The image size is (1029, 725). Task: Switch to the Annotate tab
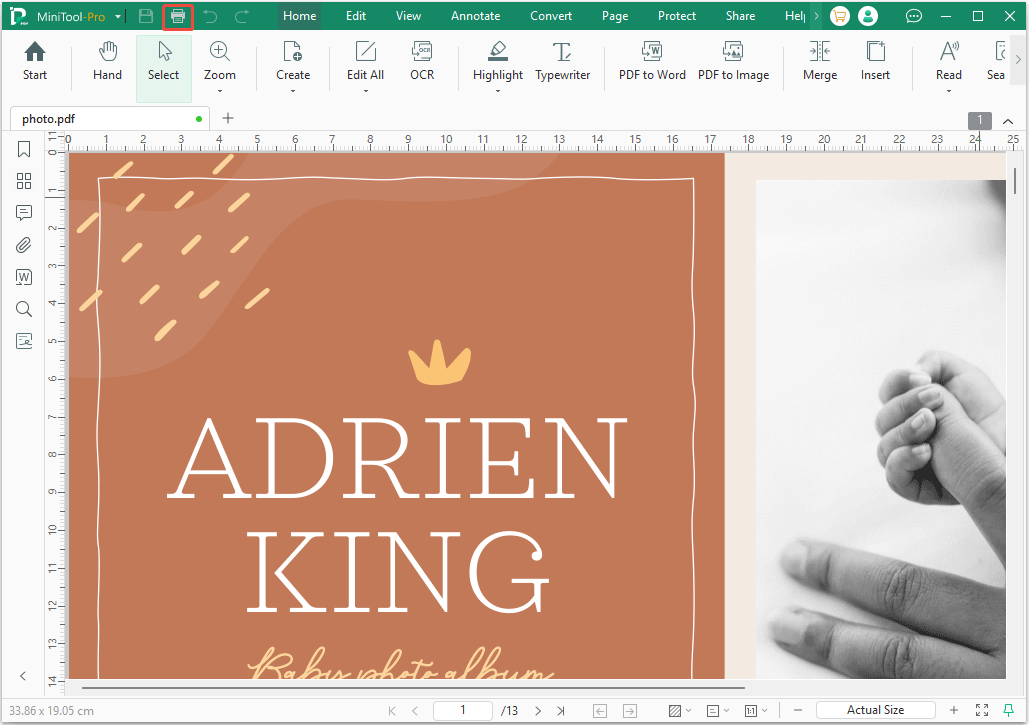476,16
